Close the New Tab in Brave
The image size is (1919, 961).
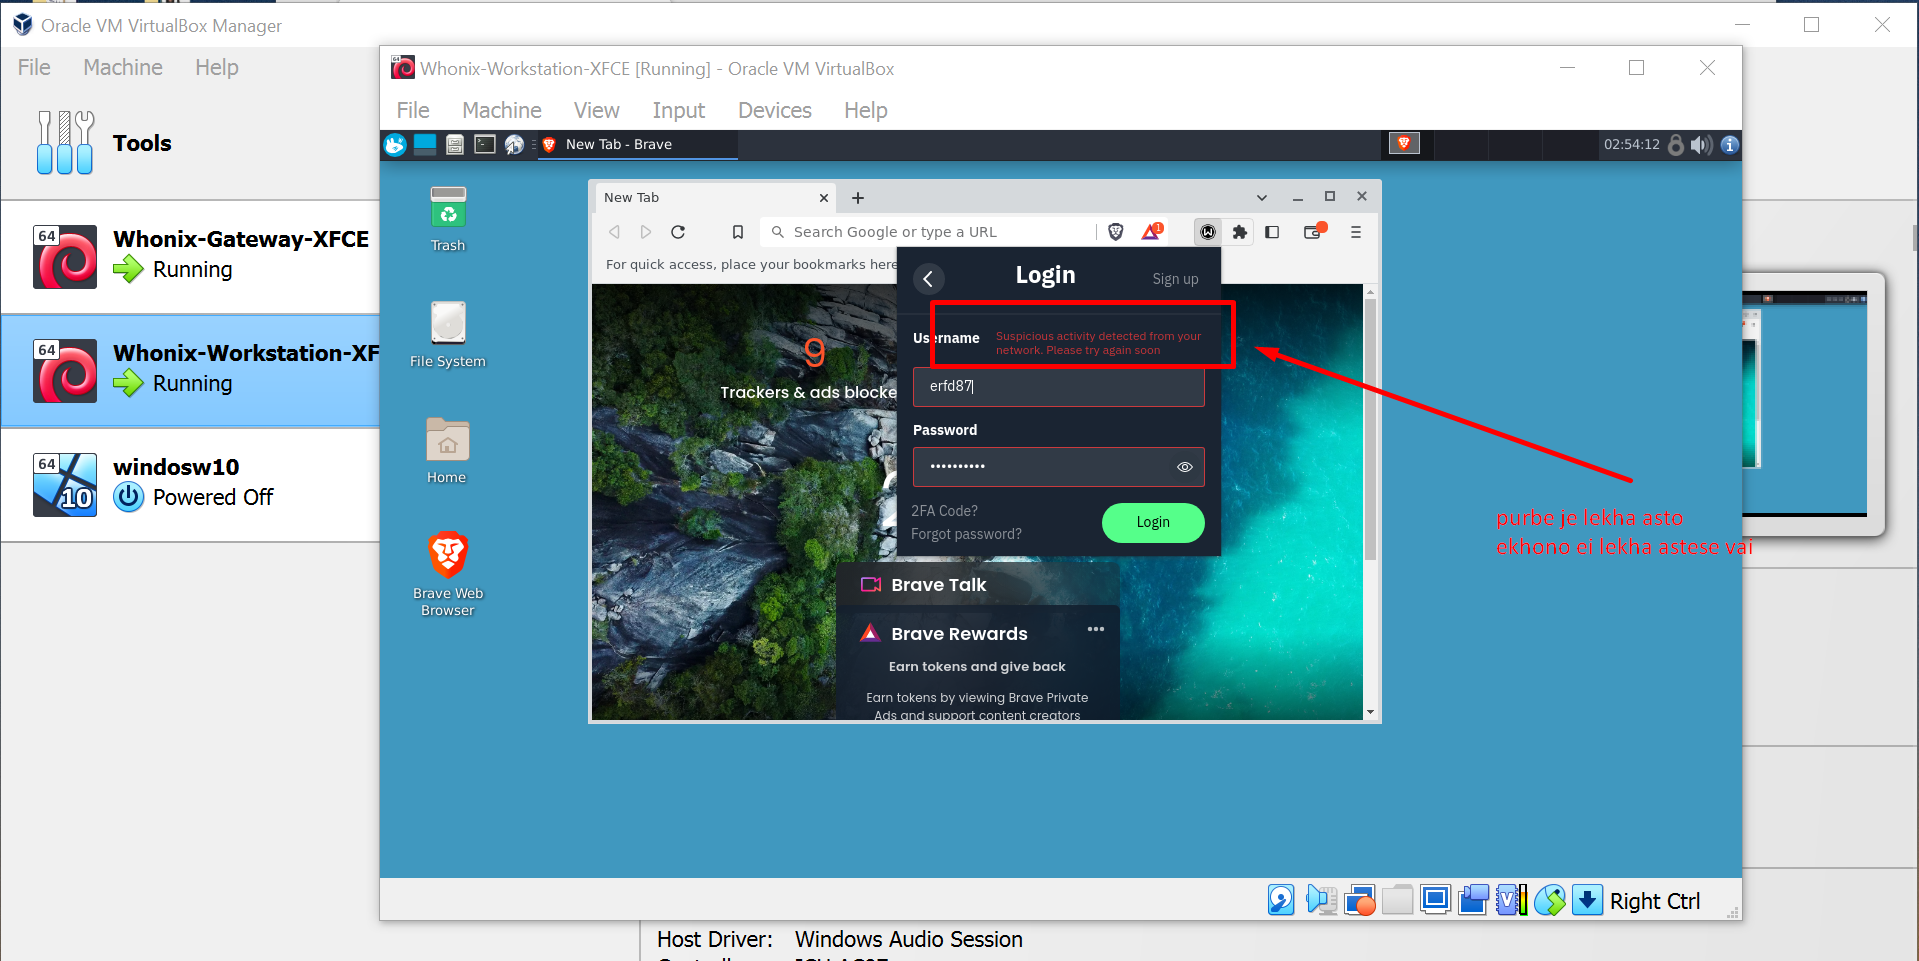point(824,198)
